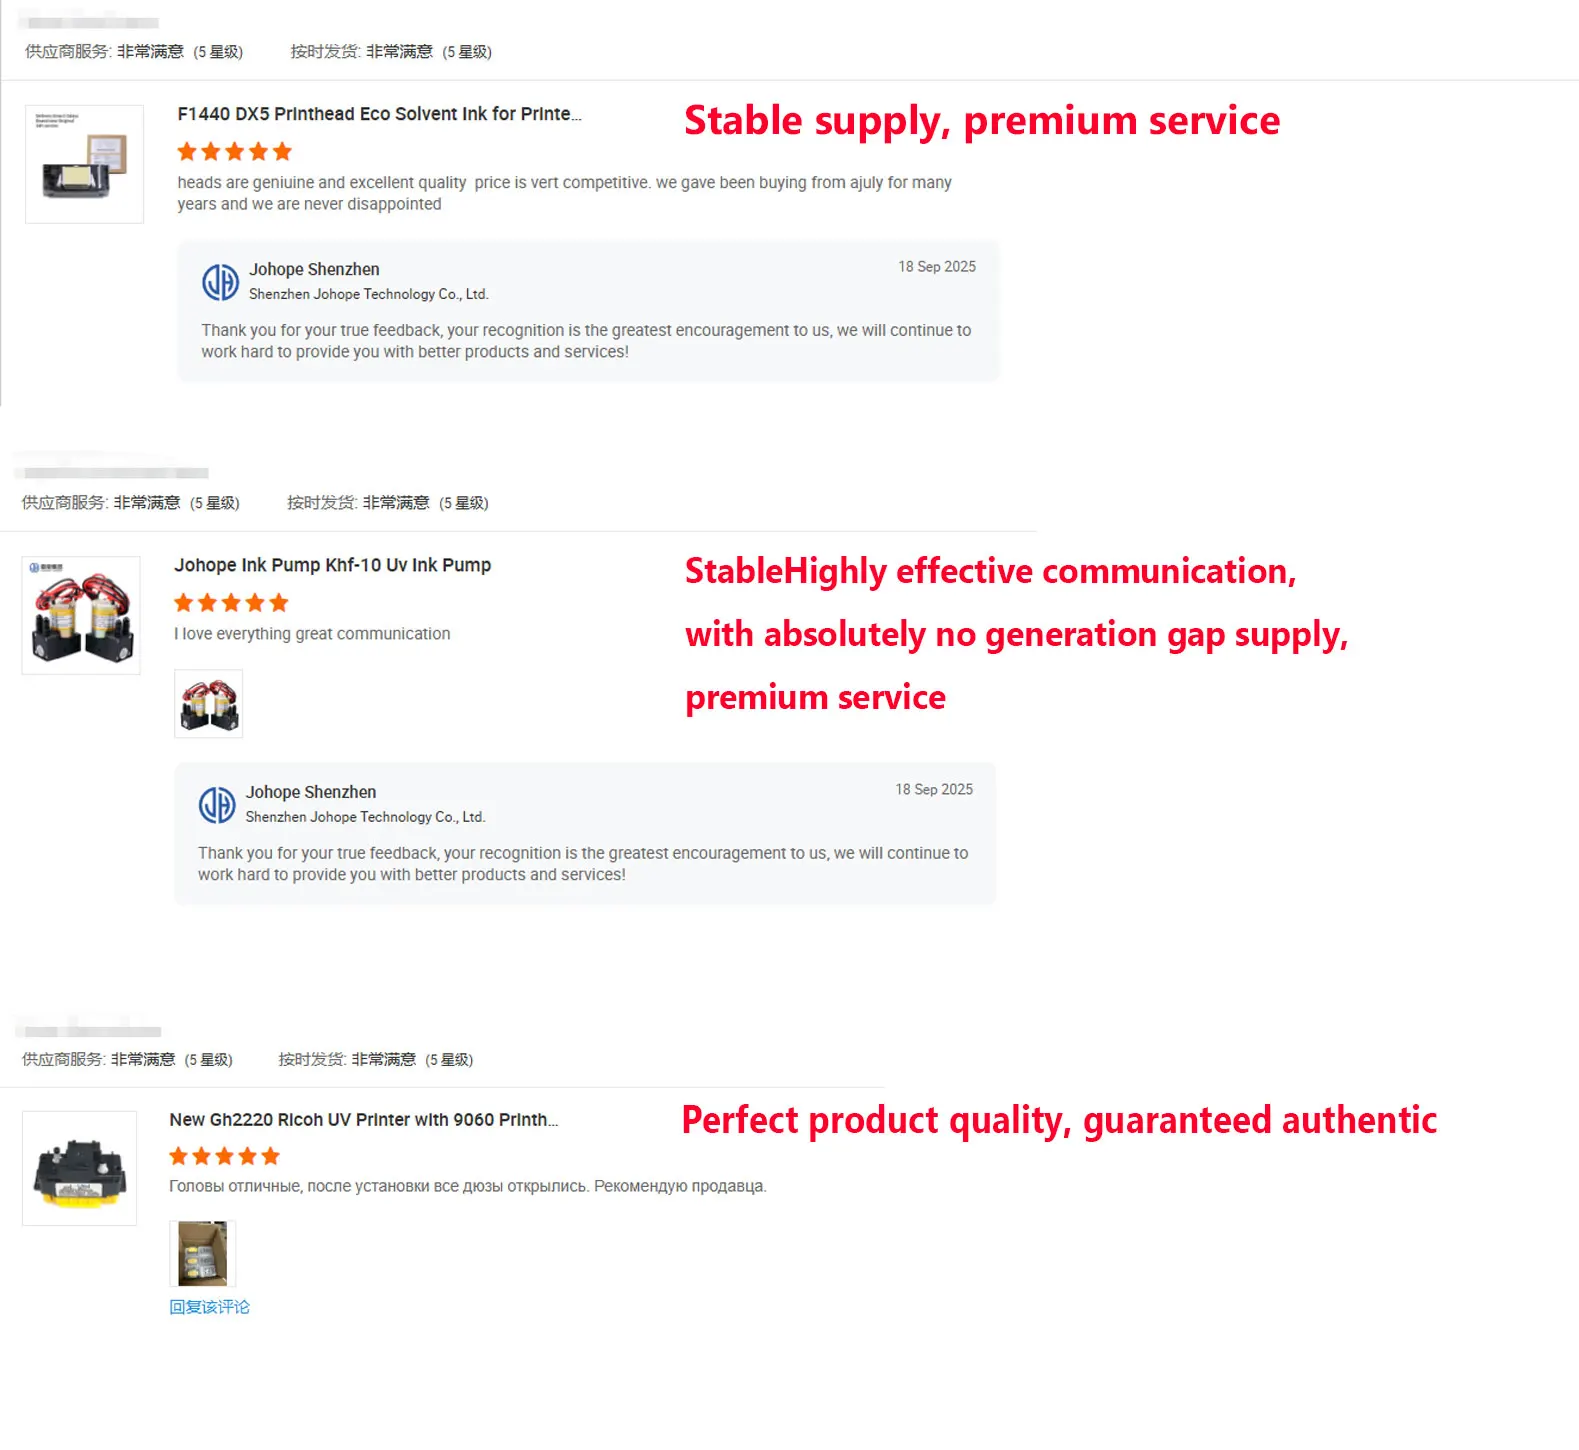
Task: Click the five-star rating under F1440 printhead
Action: 234,152
